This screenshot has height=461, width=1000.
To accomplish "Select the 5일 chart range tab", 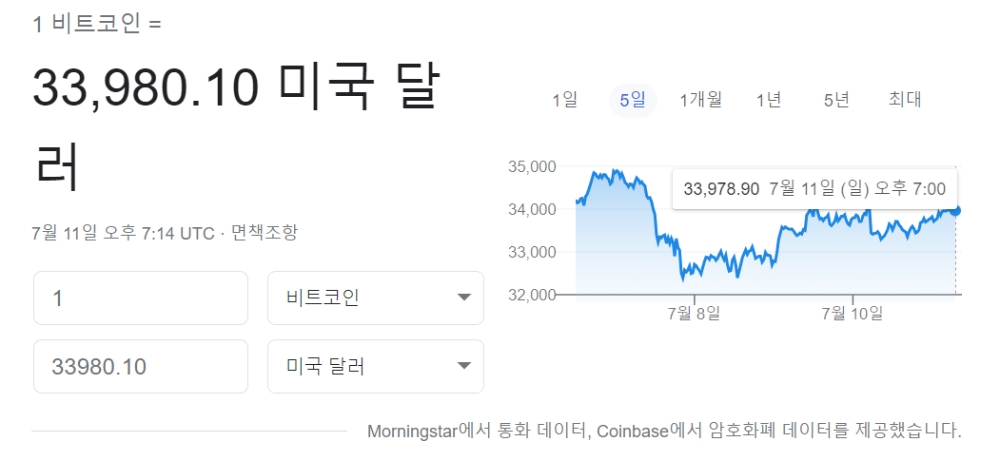I will click(633, 100).
